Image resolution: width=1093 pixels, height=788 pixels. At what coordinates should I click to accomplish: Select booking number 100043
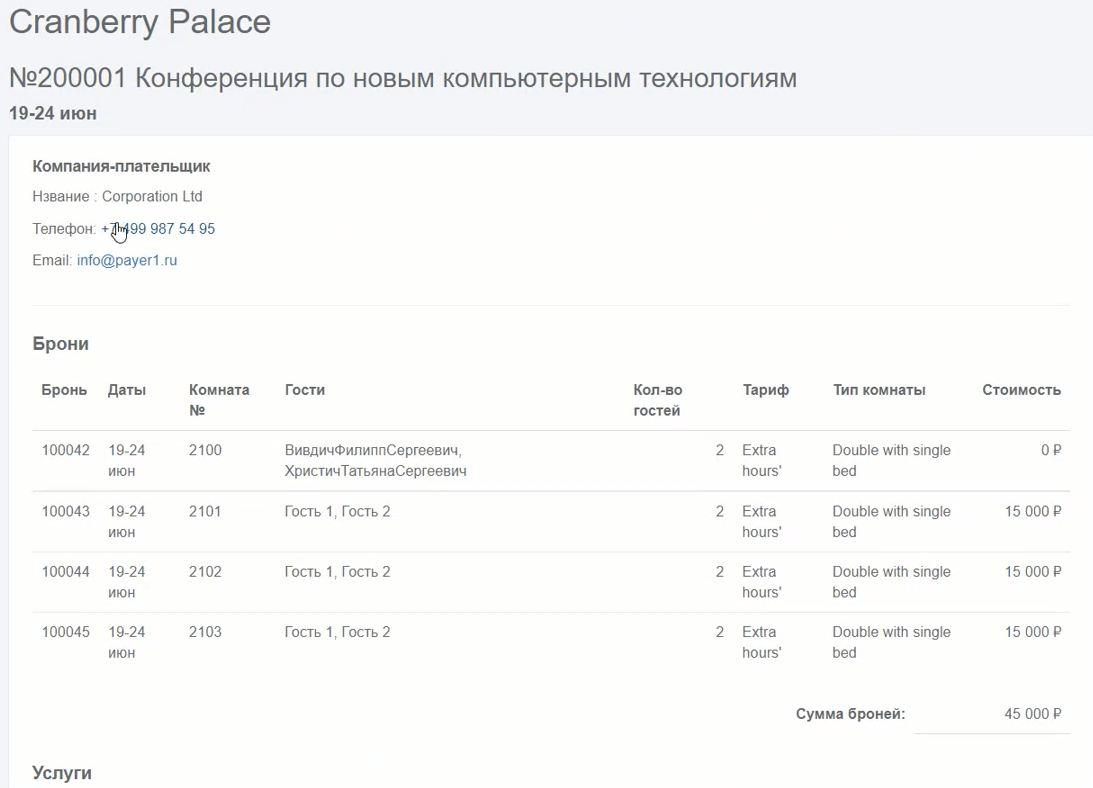(66, 512)
